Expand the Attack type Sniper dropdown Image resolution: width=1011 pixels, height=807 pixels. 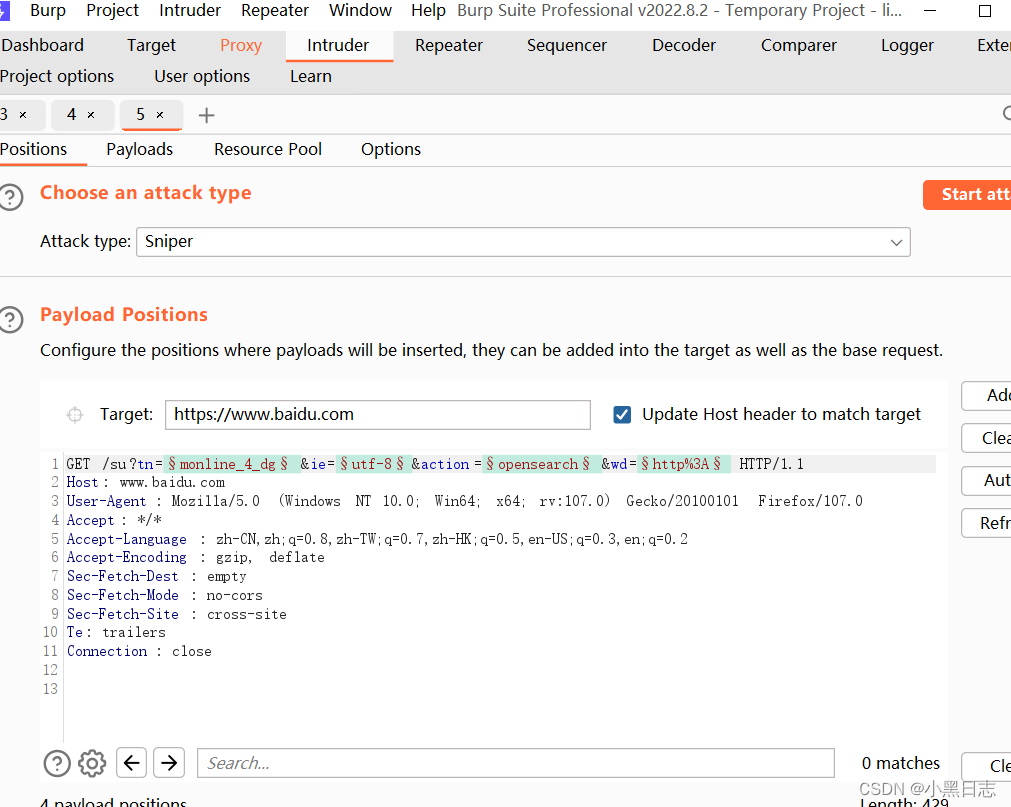[x=896, y=242]
